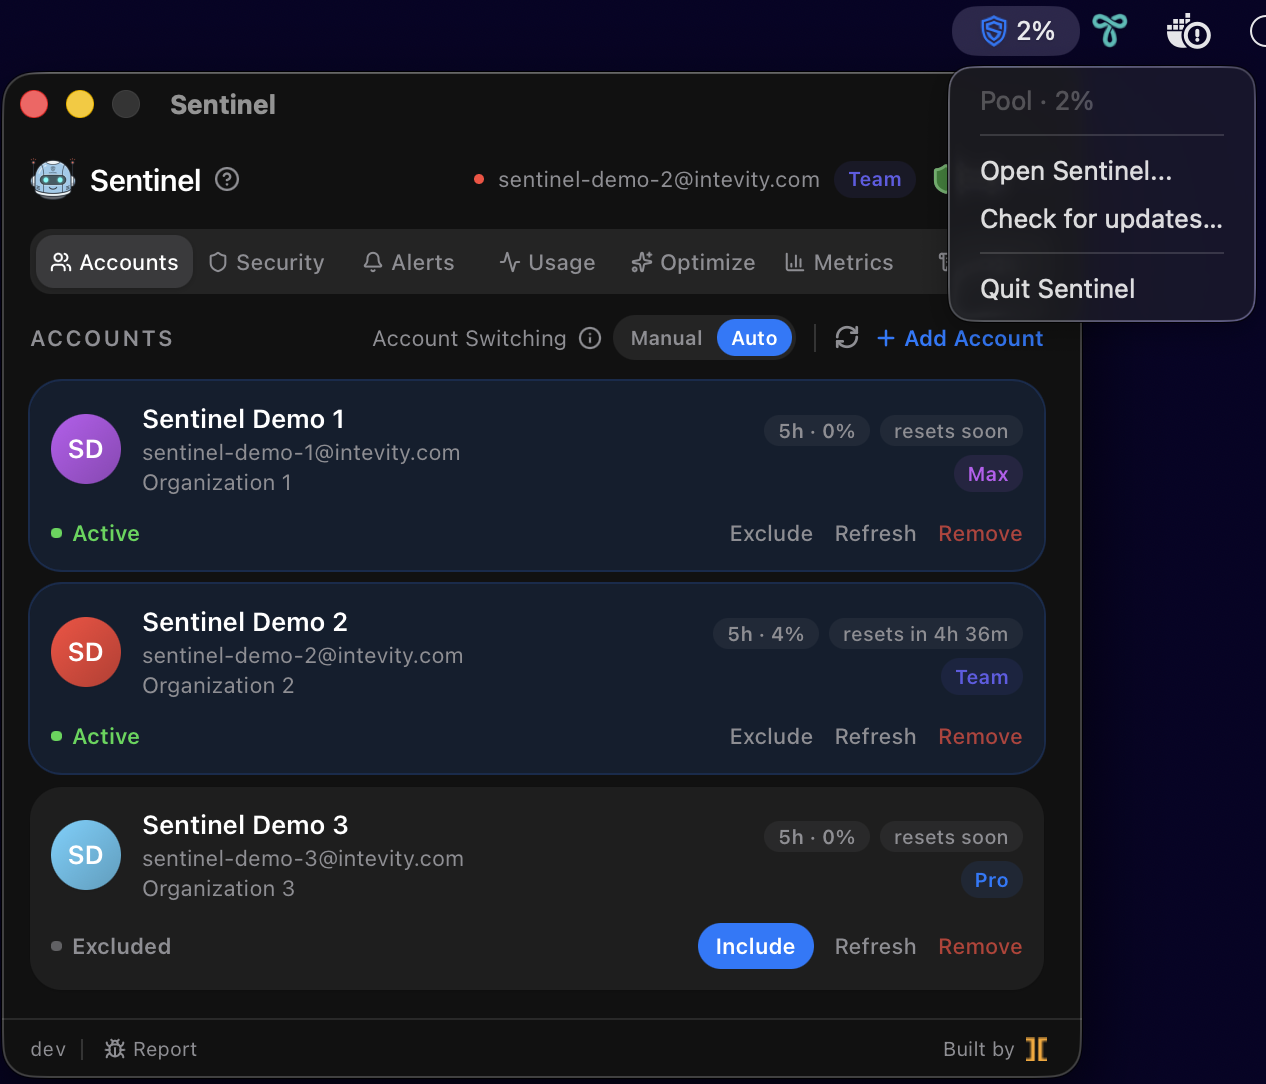The image size is (1266, 1084).
Task: Switch to the Accounts tab
Action: (x=114, y=262)
